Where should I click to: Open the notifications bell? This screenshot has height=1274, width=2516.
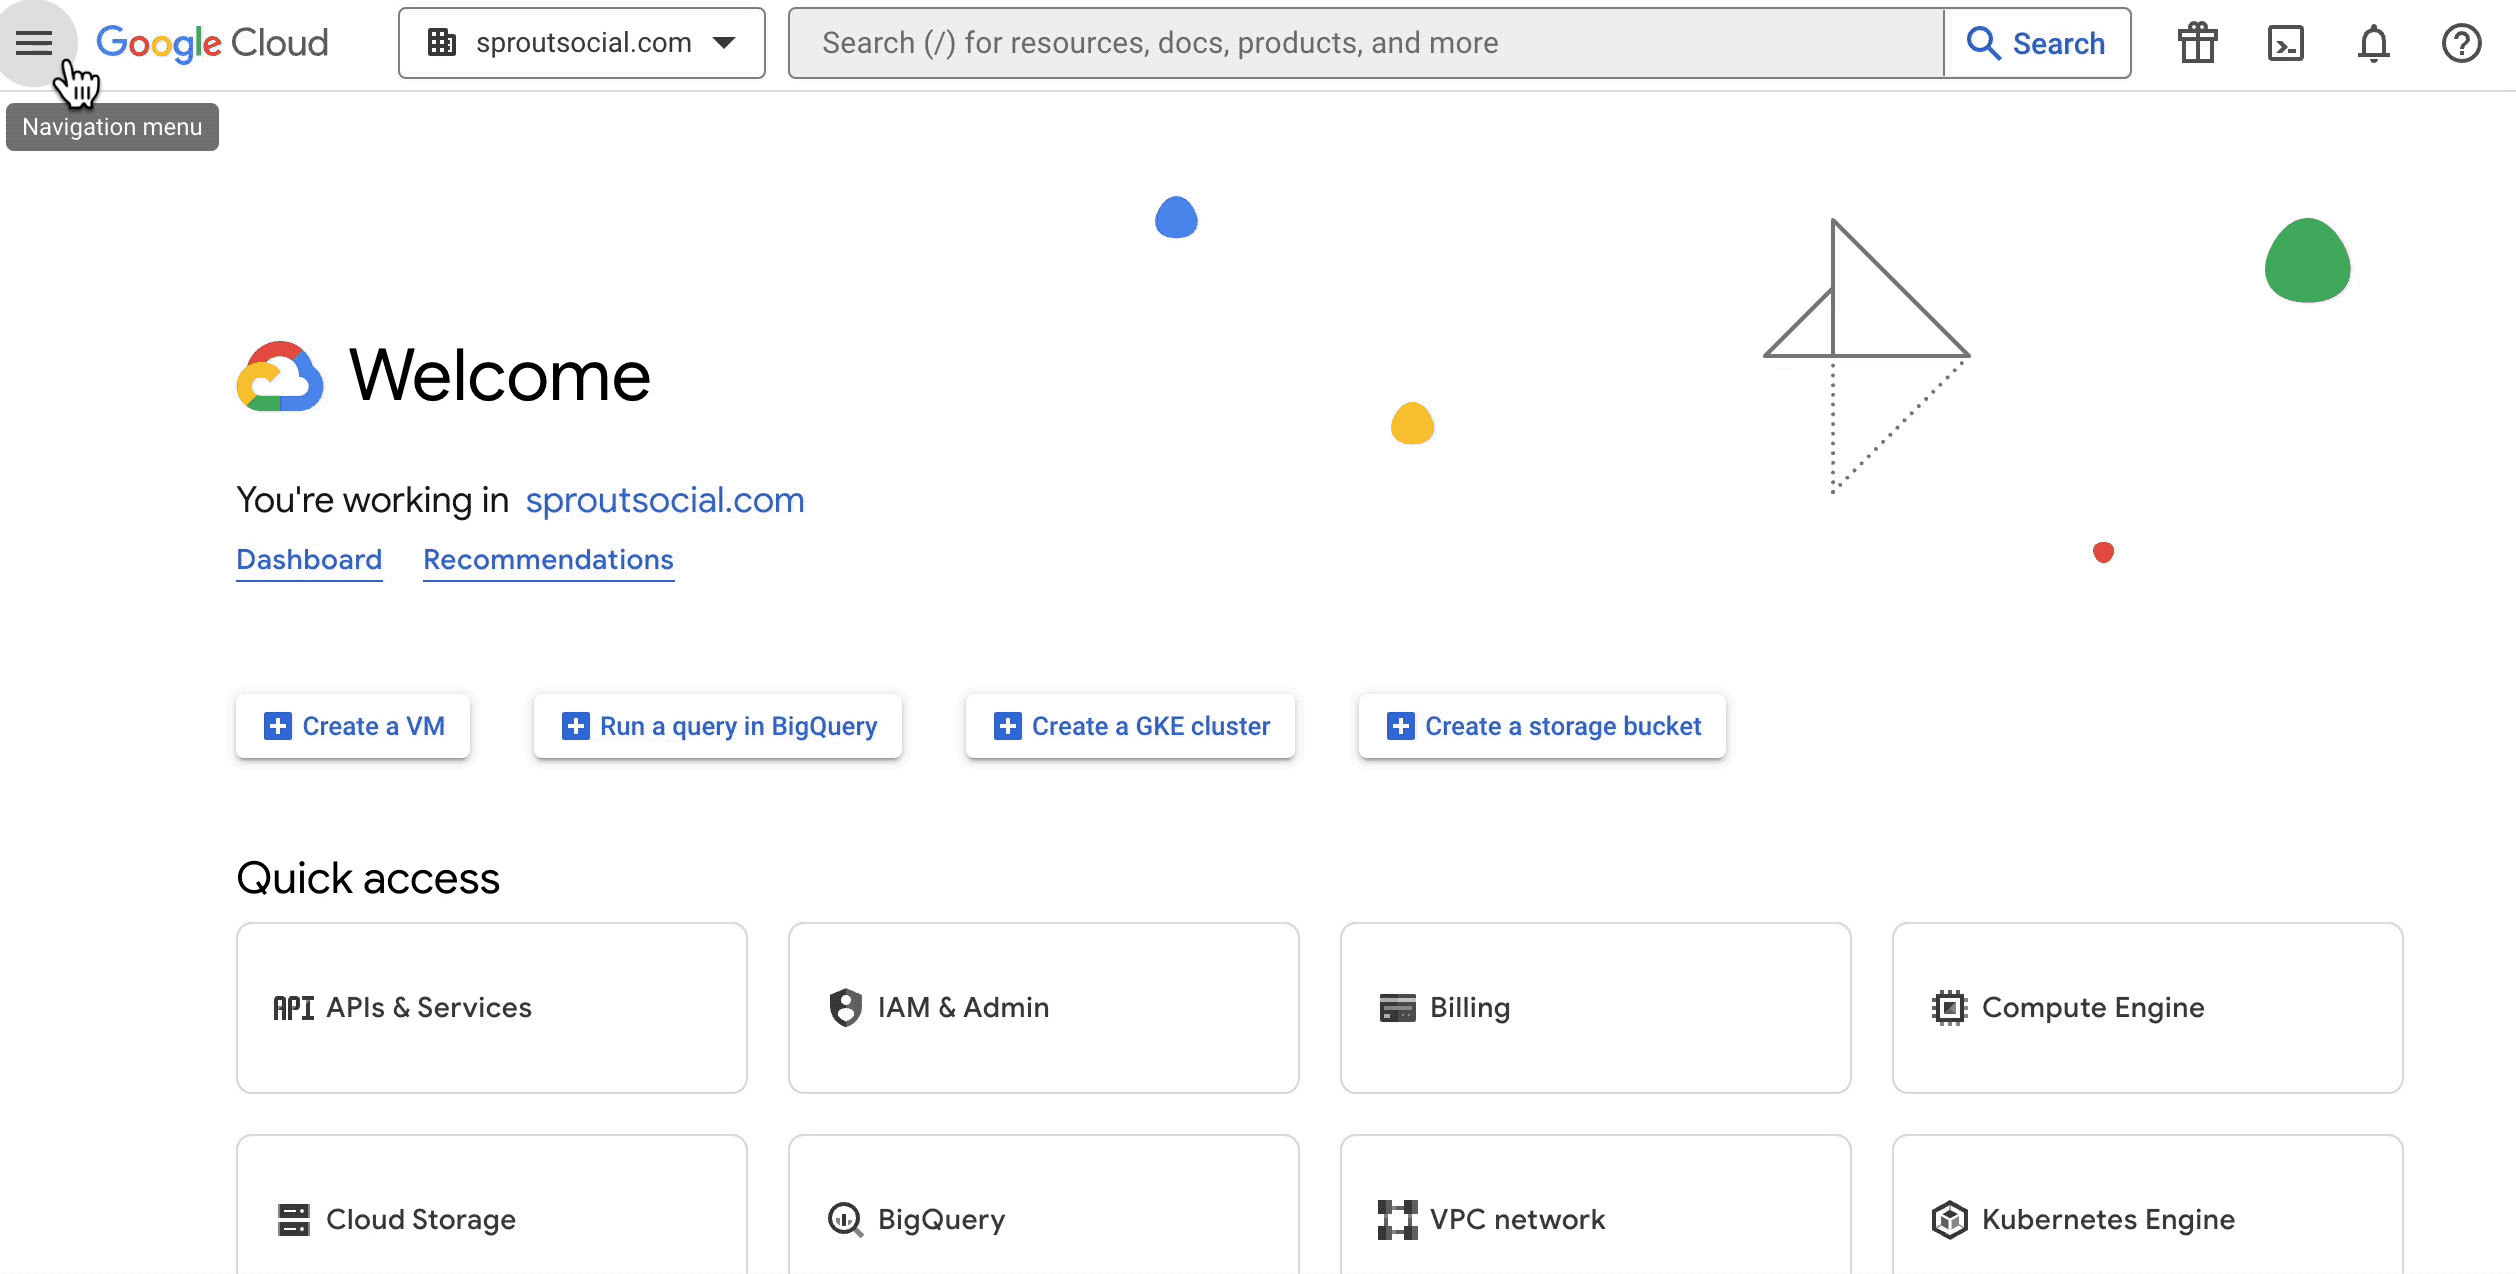click(x=2373, y=43)
